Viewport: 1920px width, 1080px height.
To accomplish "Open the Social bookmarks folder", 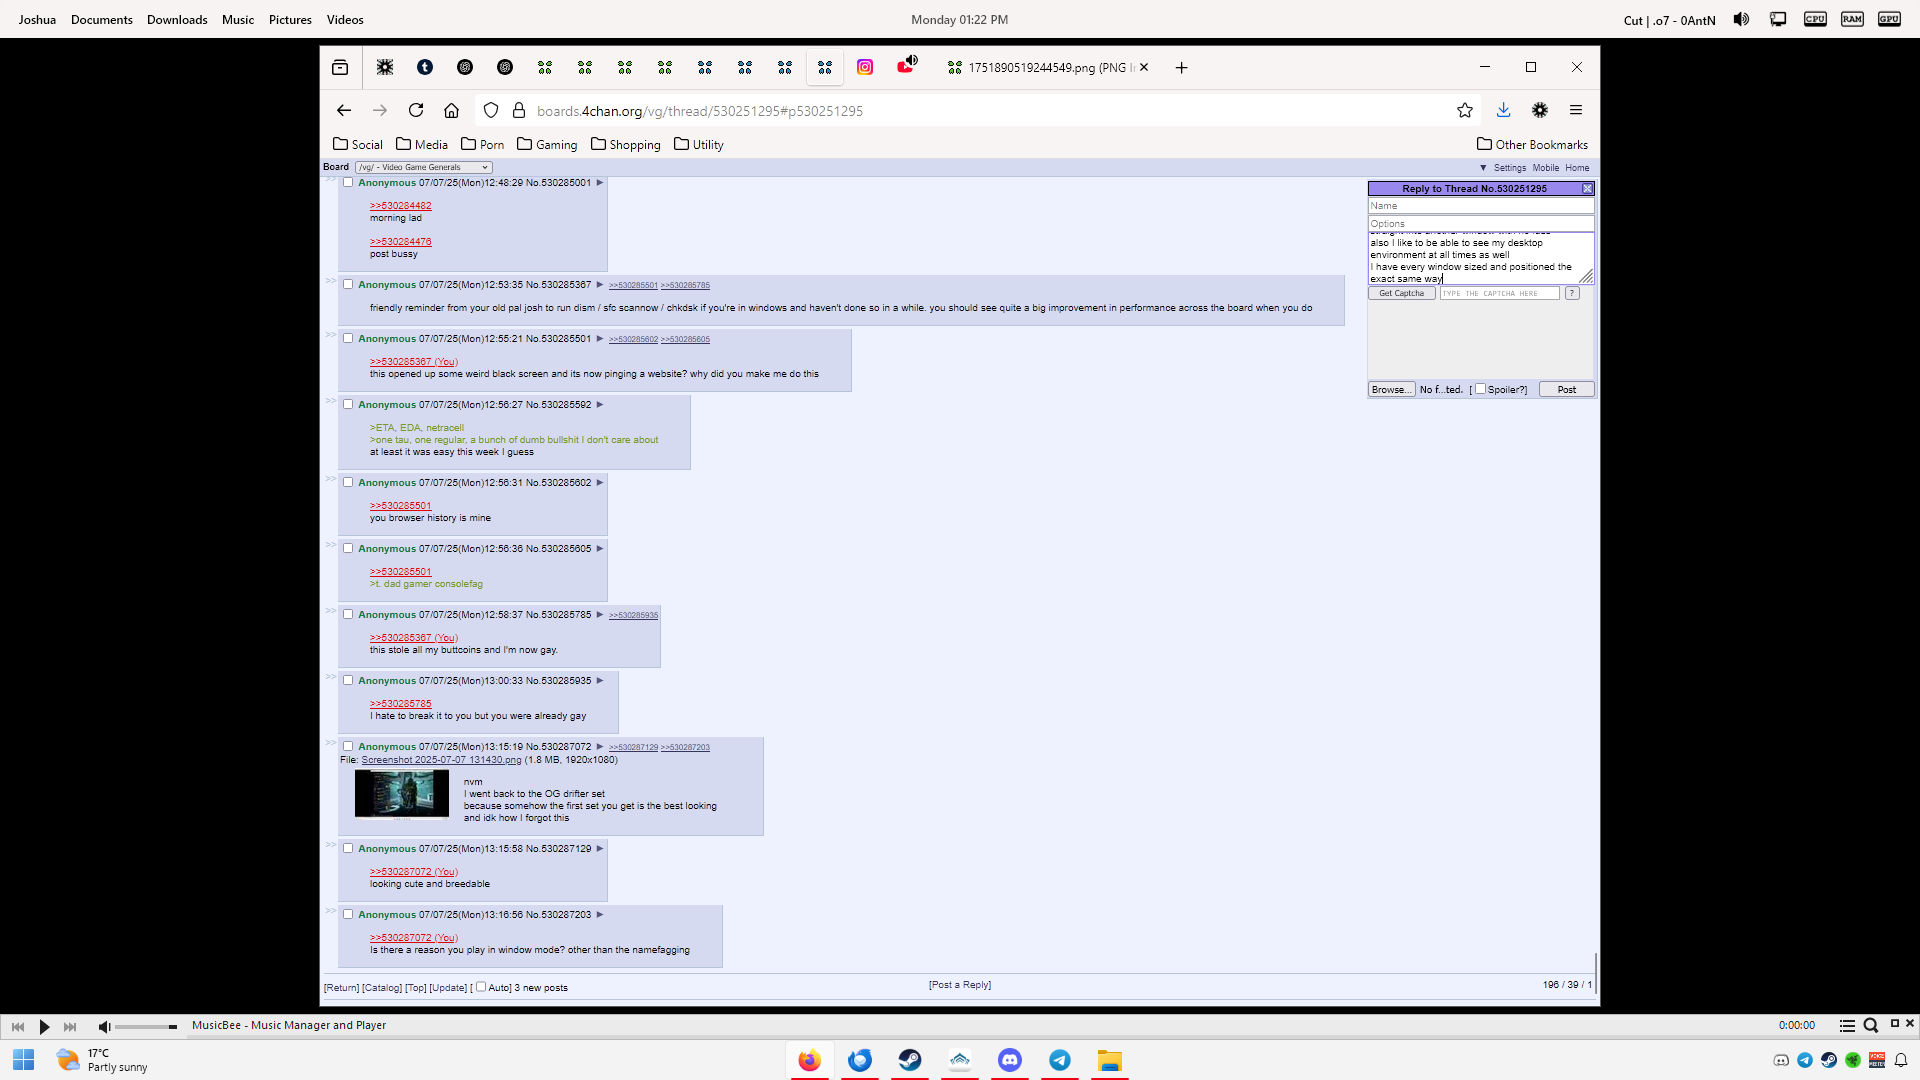I will point(358,144).
